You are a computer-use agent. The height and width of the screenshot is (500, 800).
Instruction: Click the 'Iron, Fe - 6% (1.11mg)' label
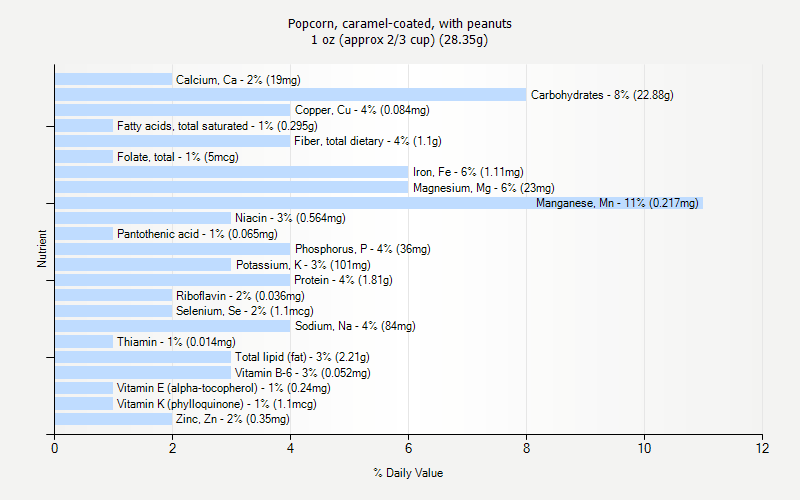pyautogui.click(x=468, y=172)
